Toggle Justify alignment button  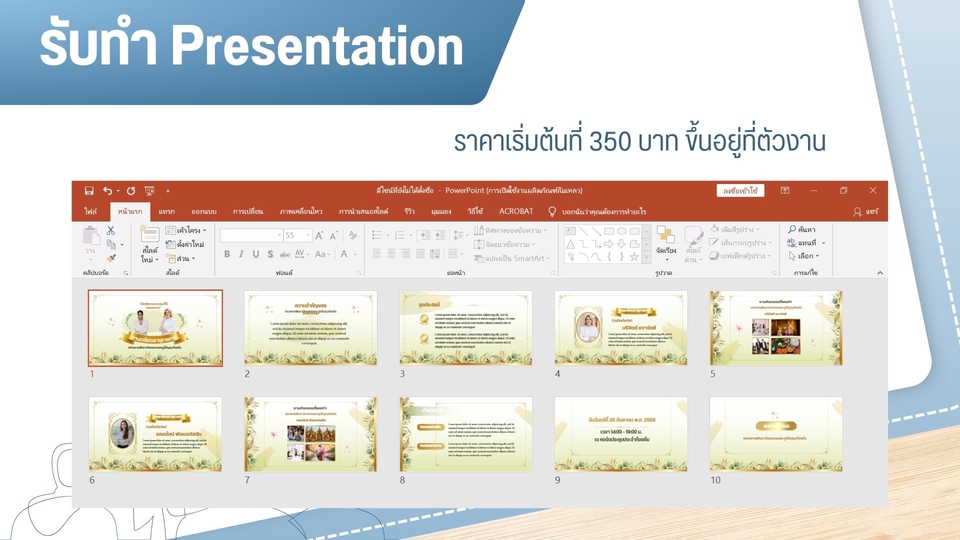(420, 253)
